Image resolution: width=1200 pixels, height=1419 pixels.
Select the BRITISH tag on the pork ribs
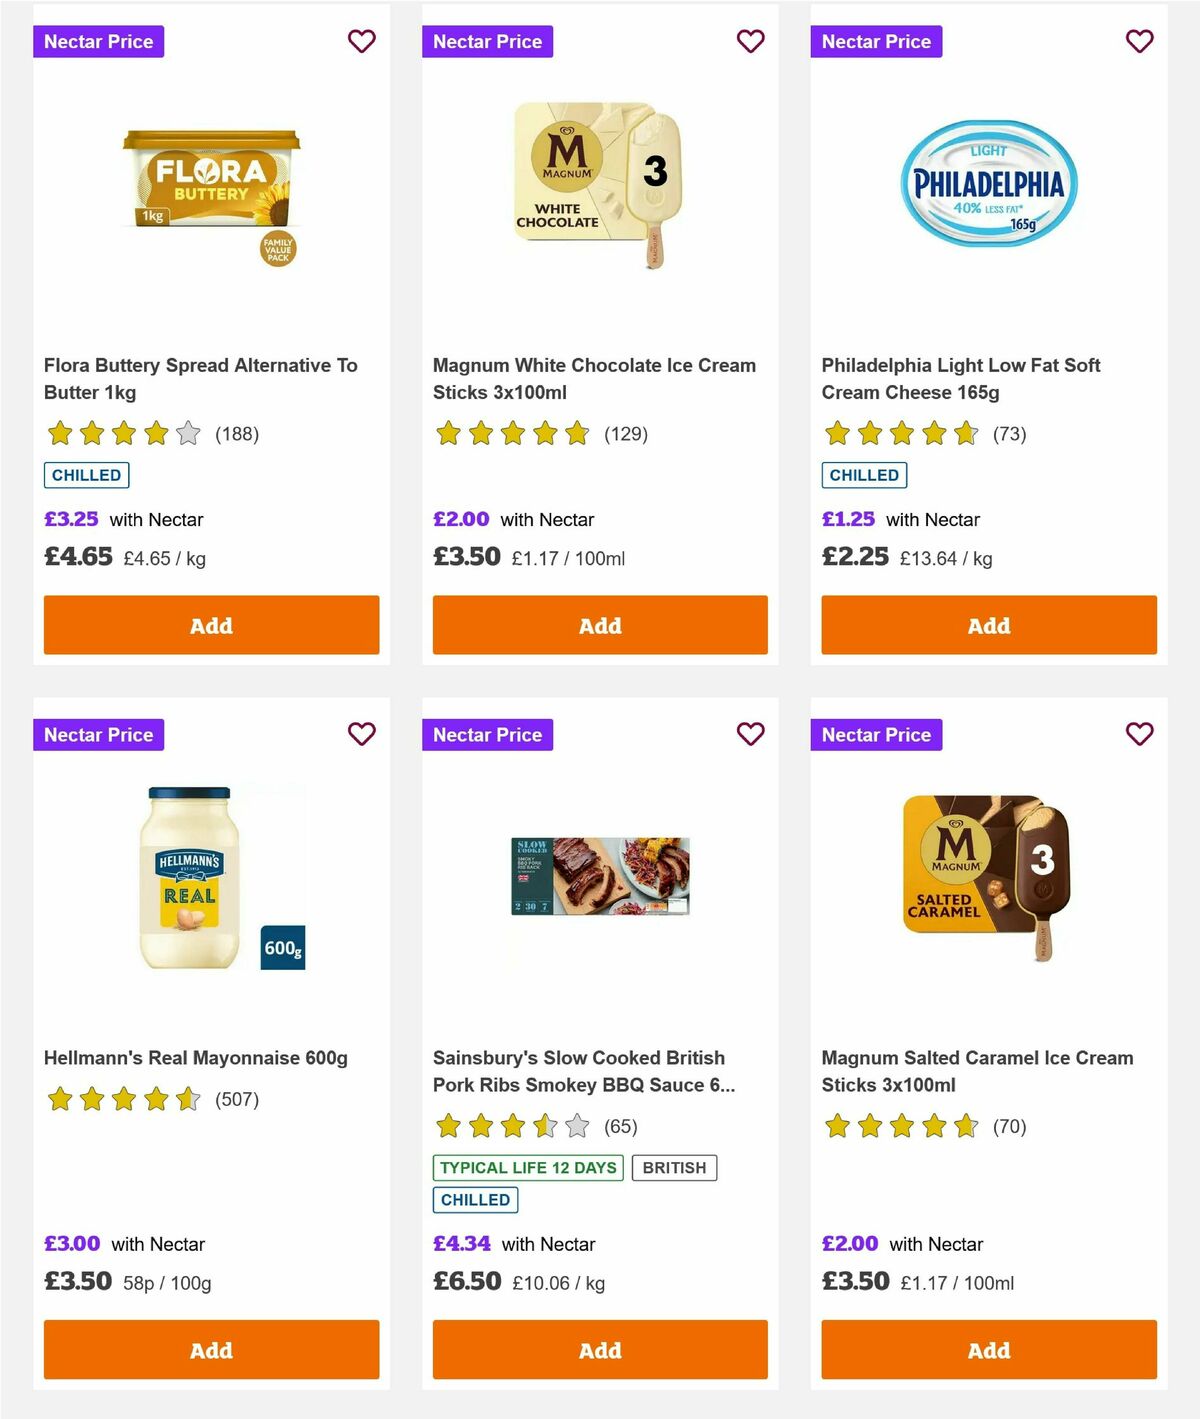click(x=674, y=1167)
